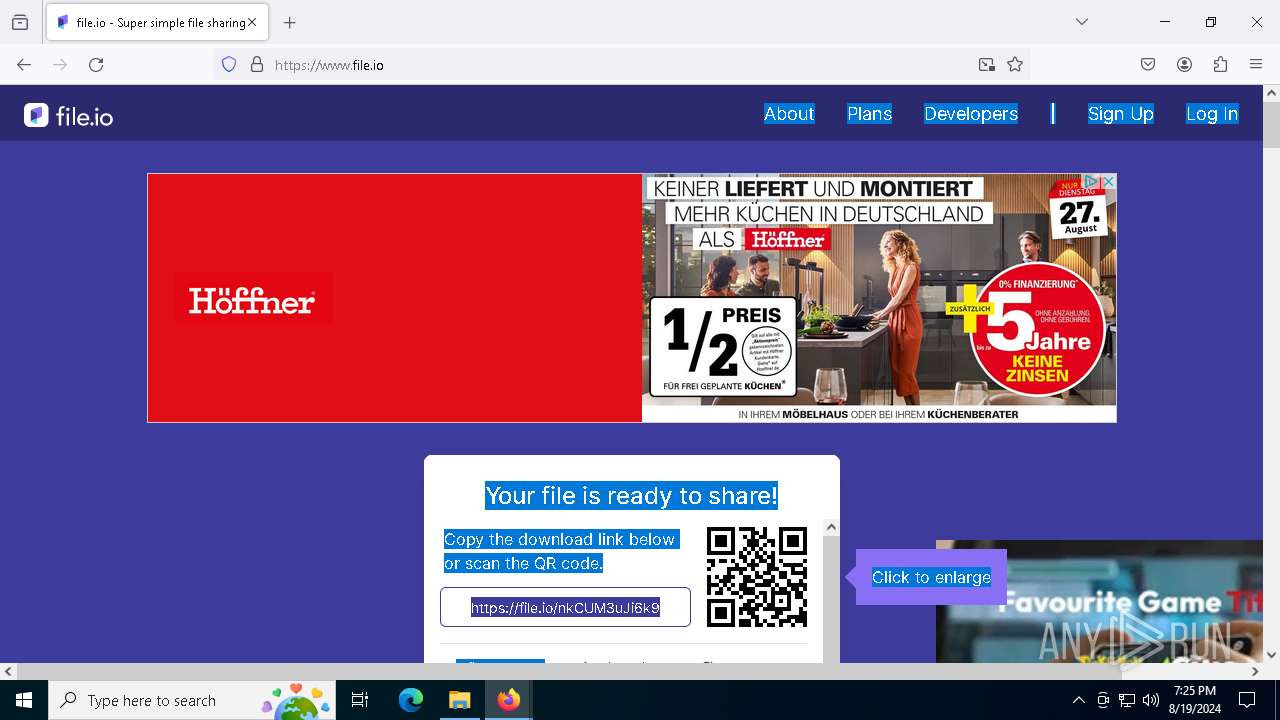Open tracking protection shield icon
The image size is (1280, 720).
[x=229, y=65]
